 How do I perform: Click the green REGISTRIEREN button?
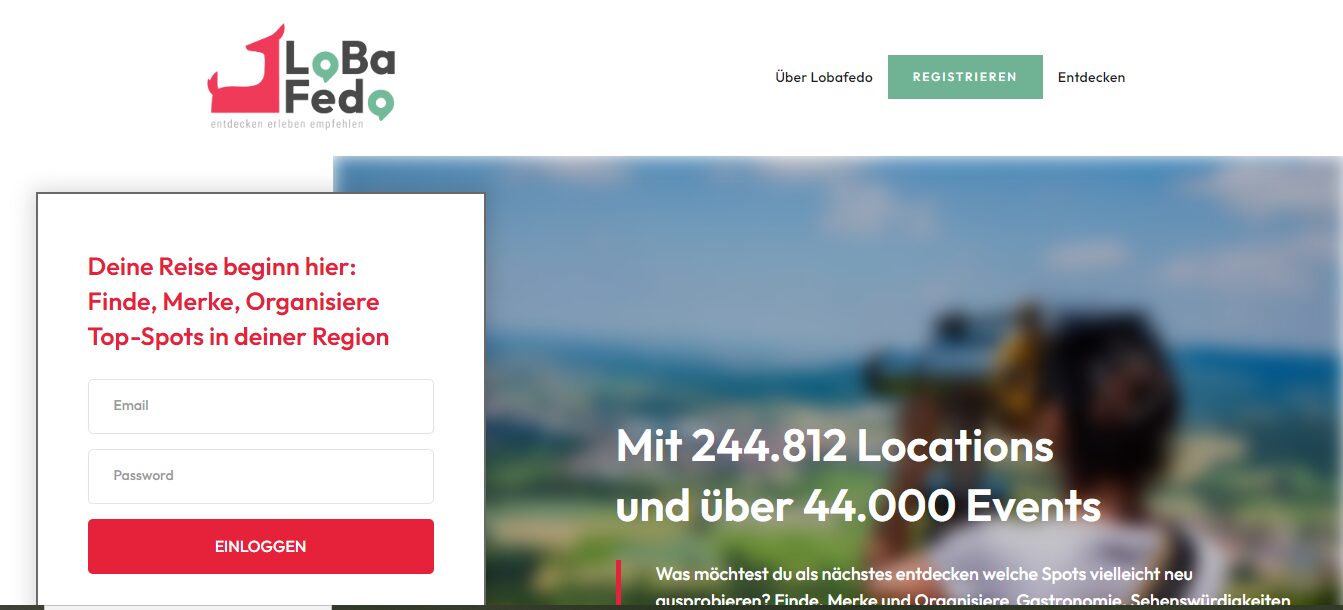click(x=965, y=77)
